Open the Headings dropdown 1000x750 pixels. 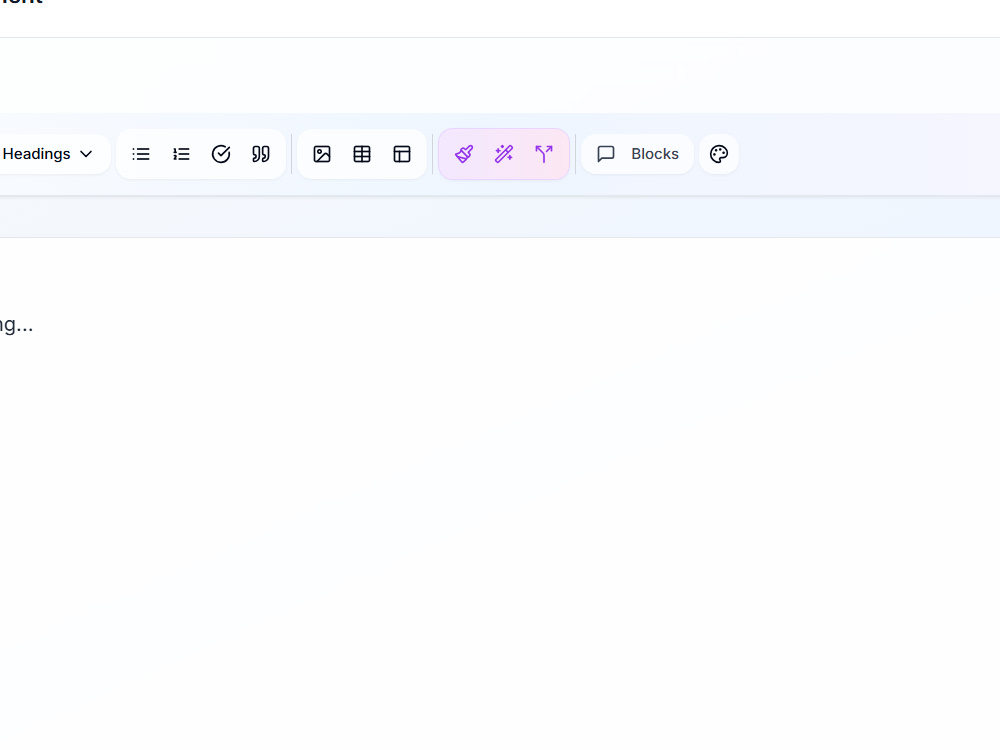pyautogui.click(x=48, y=154)
